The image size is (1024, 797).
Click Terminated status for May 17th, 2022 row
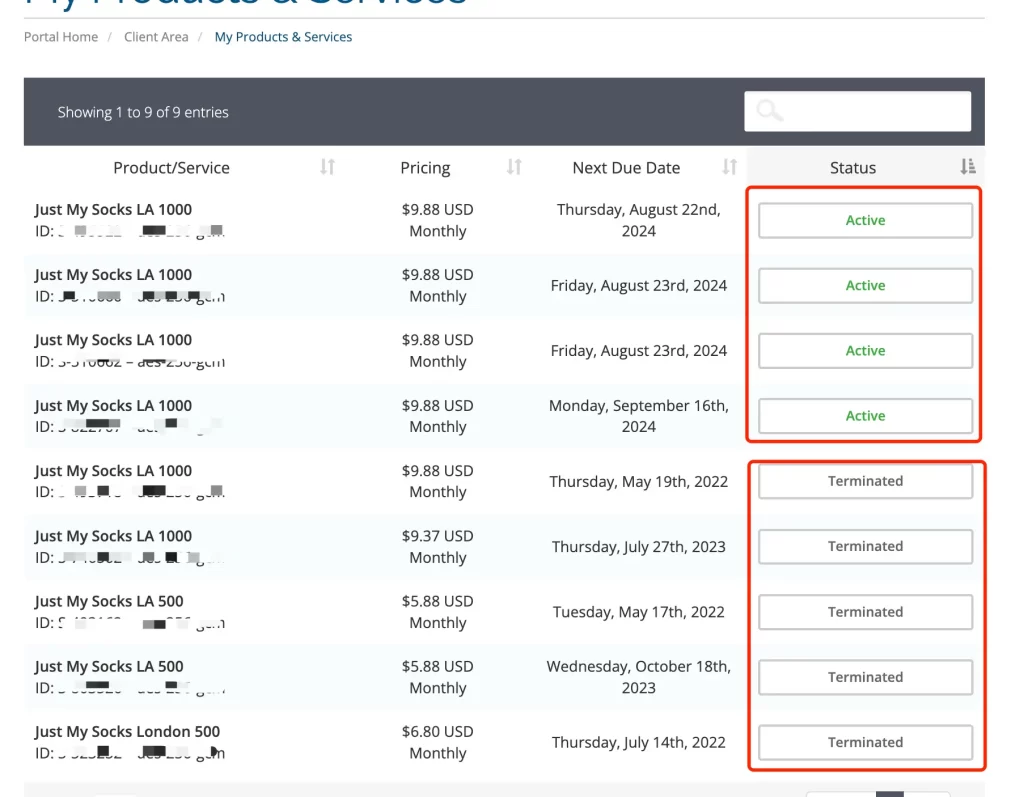865,611
